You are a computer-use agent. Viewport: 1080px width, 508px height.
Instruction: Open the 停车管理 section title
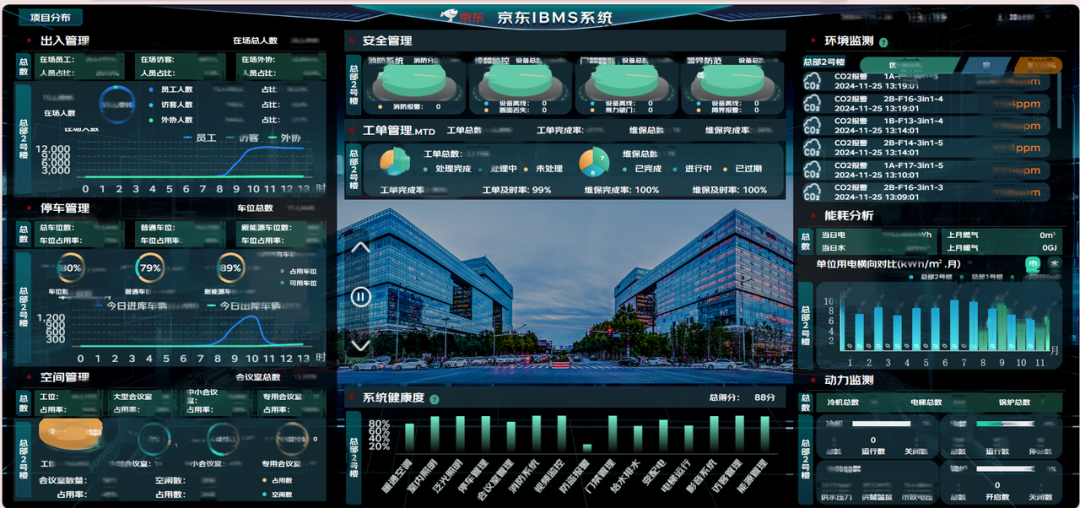[x=65, y=208]
